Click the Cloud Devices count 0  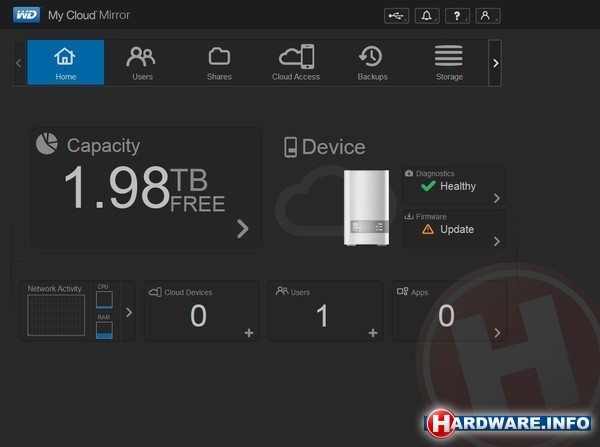click(198, 316)
